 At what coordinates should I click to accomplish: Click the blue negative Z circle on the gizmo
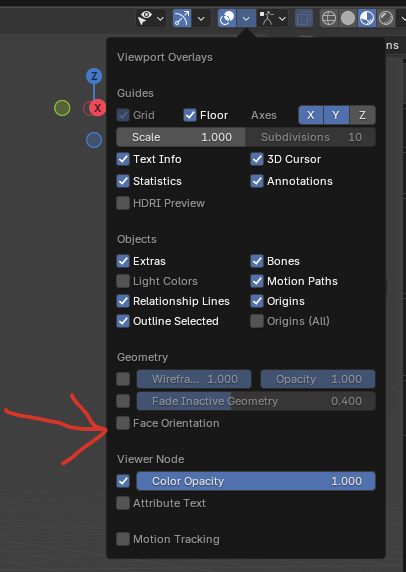94,140
